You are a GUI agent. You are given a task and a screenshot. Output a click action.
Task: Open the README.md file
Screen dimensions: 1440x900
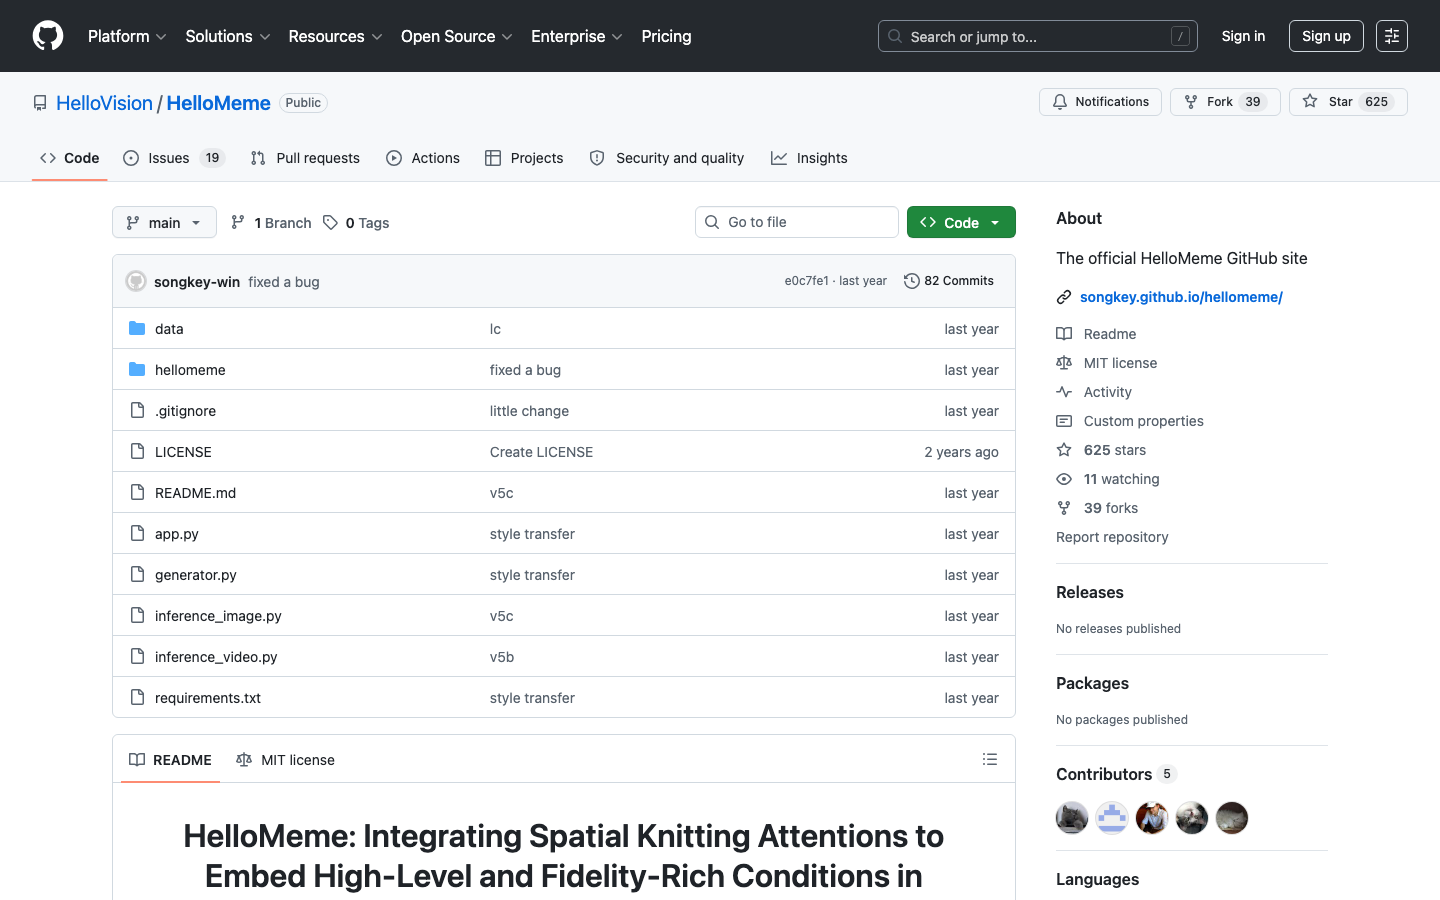(195, 492)
